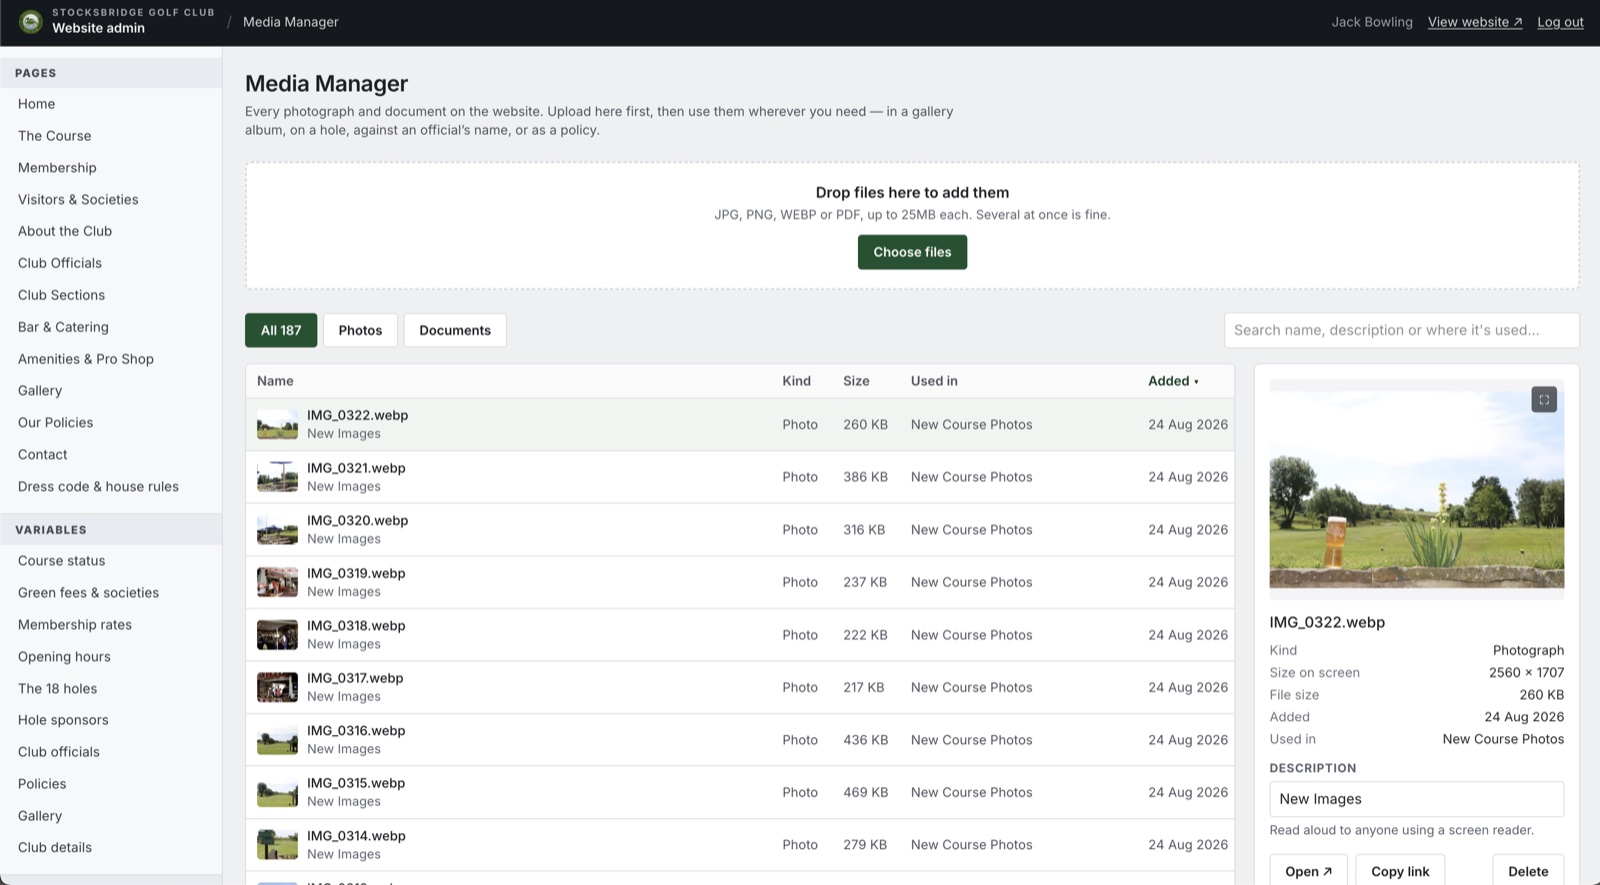
Task: Open the Course status variable
Action: coord(61,561)
